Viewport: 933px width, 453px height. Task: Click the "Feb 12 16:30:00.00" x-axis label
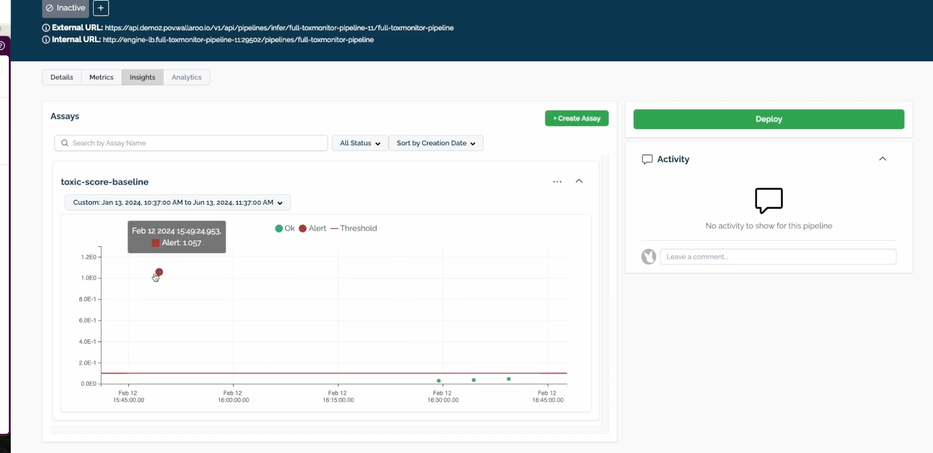(442, 396)
